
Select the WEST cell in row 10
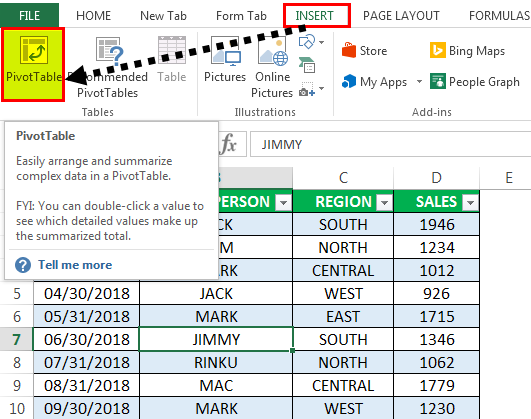343,408
